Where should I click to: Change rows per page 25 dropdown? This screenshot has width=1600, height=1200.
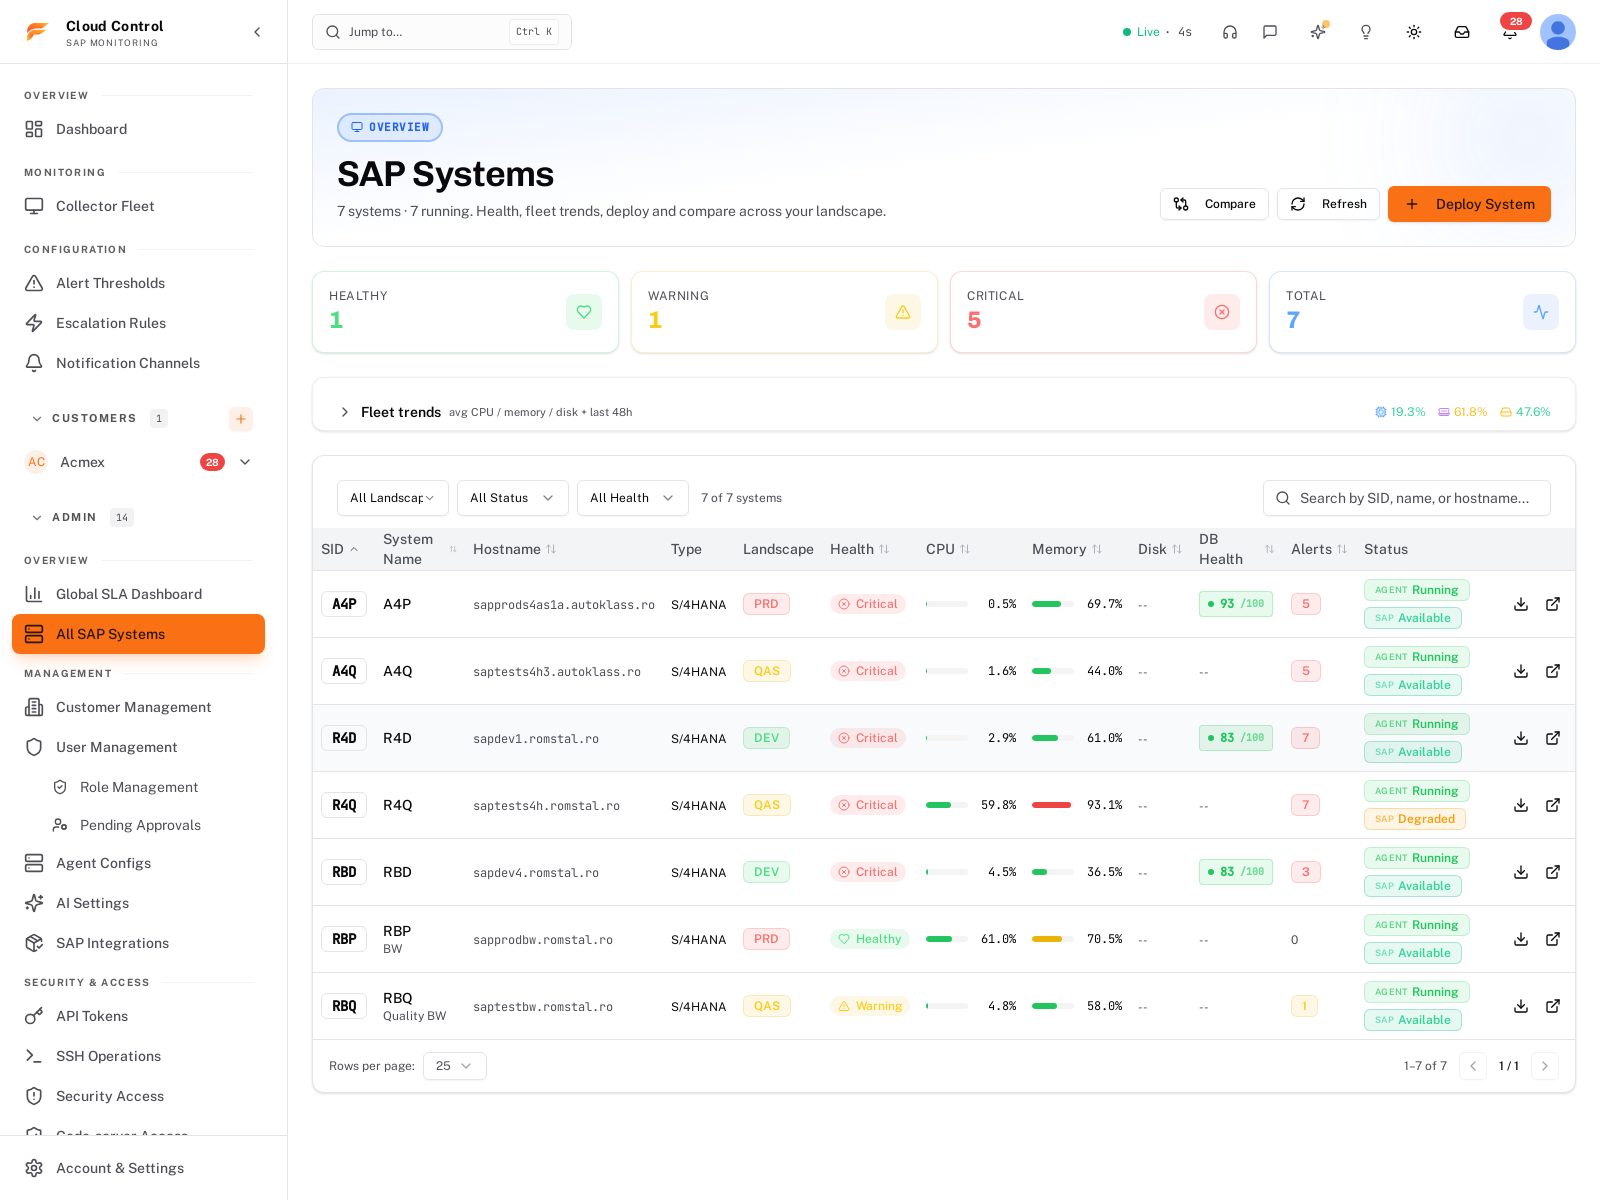[x=455, y=1066]
